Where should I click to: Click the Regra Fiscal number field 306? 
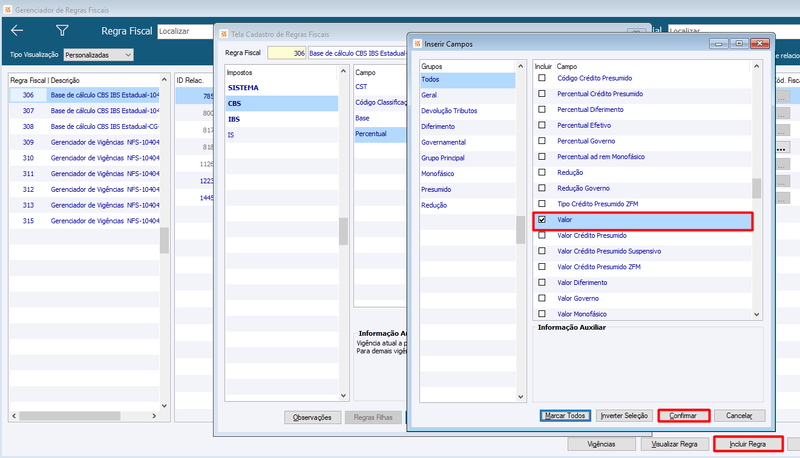[x=287, y=53]
